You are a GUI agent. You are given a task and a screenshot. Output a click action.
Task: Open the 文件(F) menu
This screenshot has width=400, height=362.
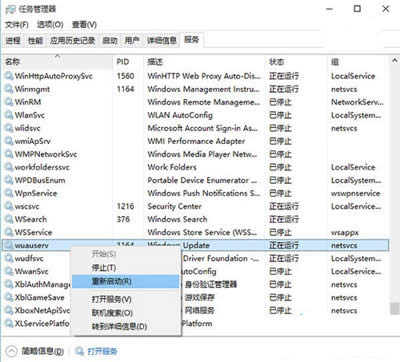tap(17, 25)
